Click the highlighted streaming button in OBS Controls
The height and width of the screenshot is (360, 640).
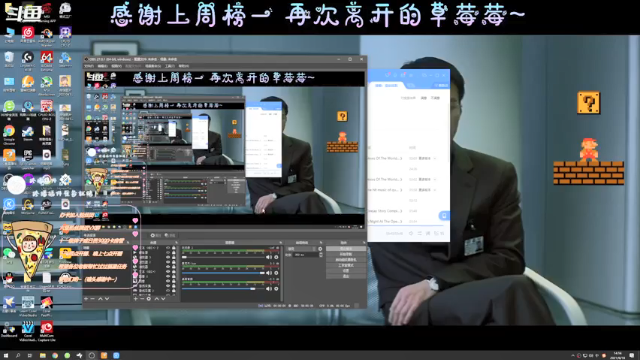(x=346, y=249)
